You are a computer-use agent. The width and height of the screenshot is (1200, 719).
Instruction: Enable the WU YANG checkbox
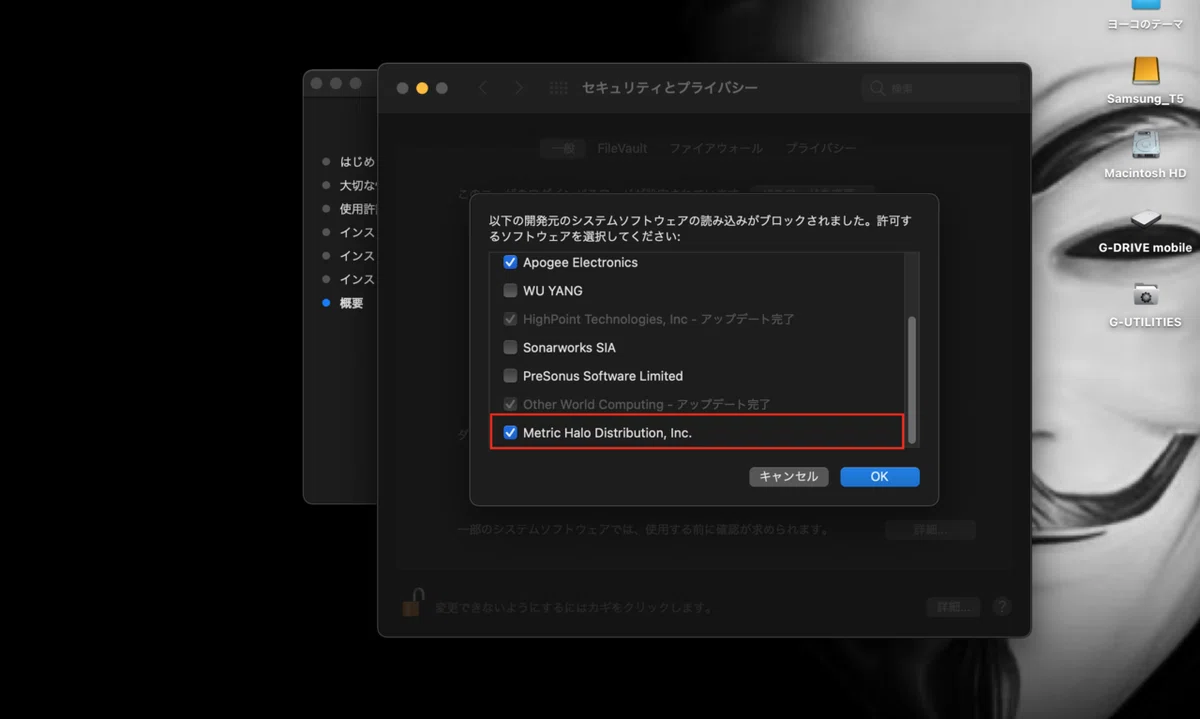tap(510, 290)
